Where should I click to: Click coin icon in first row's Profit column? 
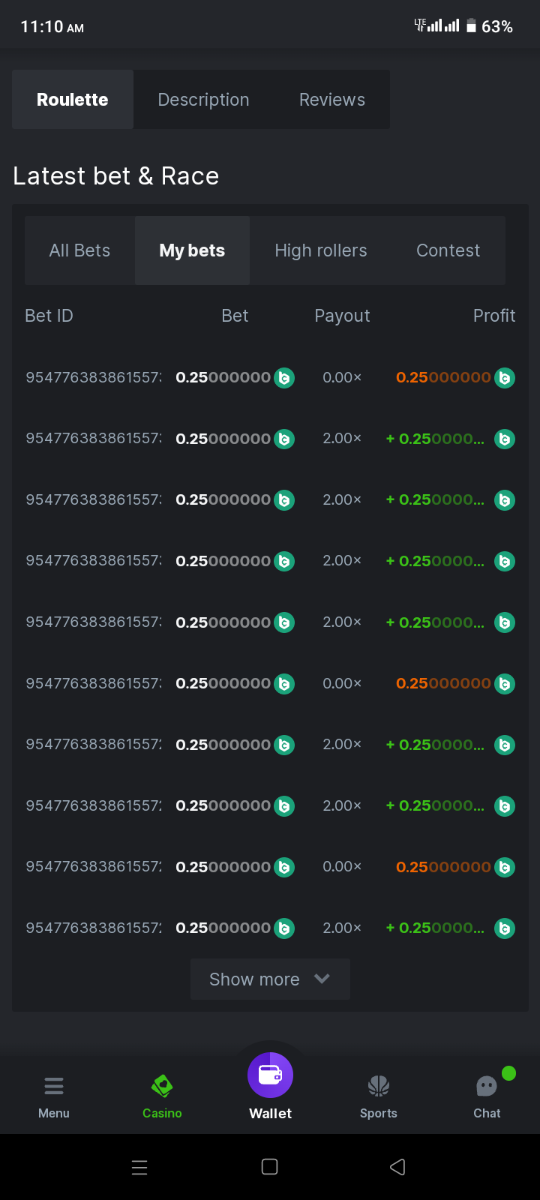coord(505,378)
